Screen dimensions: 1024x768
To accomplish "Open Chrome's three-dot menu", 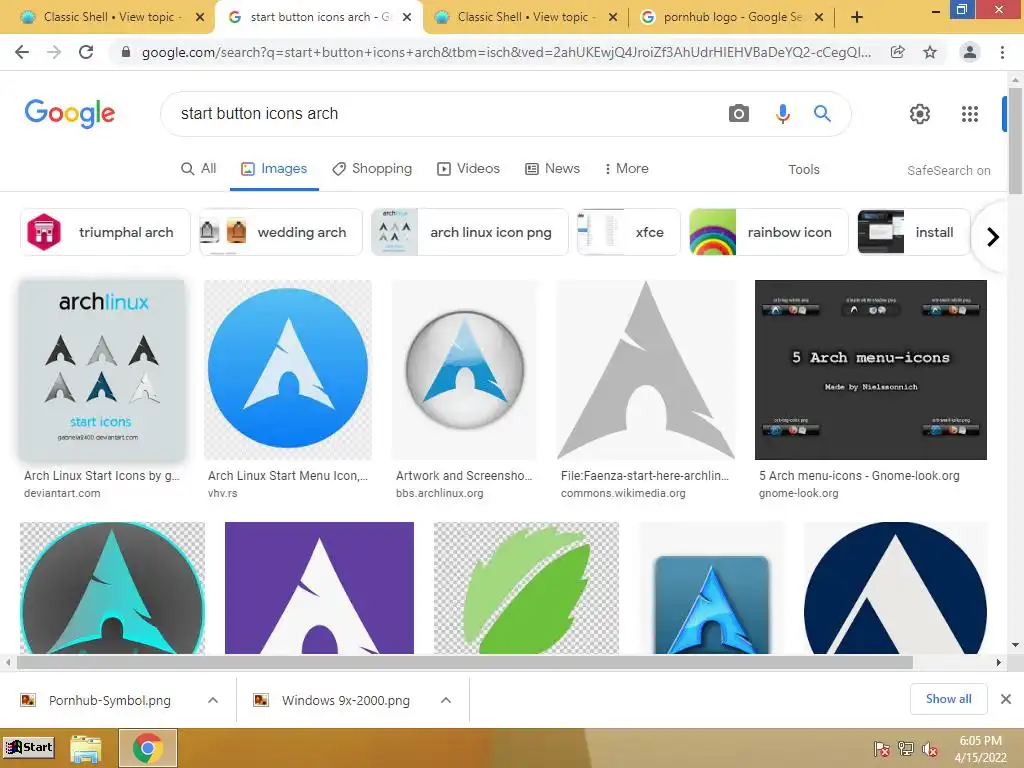I will [x=1002, y=52].
